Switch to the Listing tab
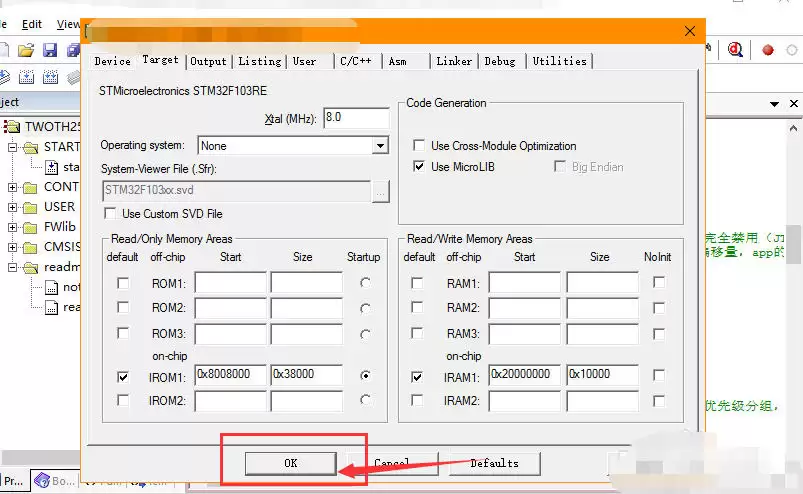 pos(260,61)
